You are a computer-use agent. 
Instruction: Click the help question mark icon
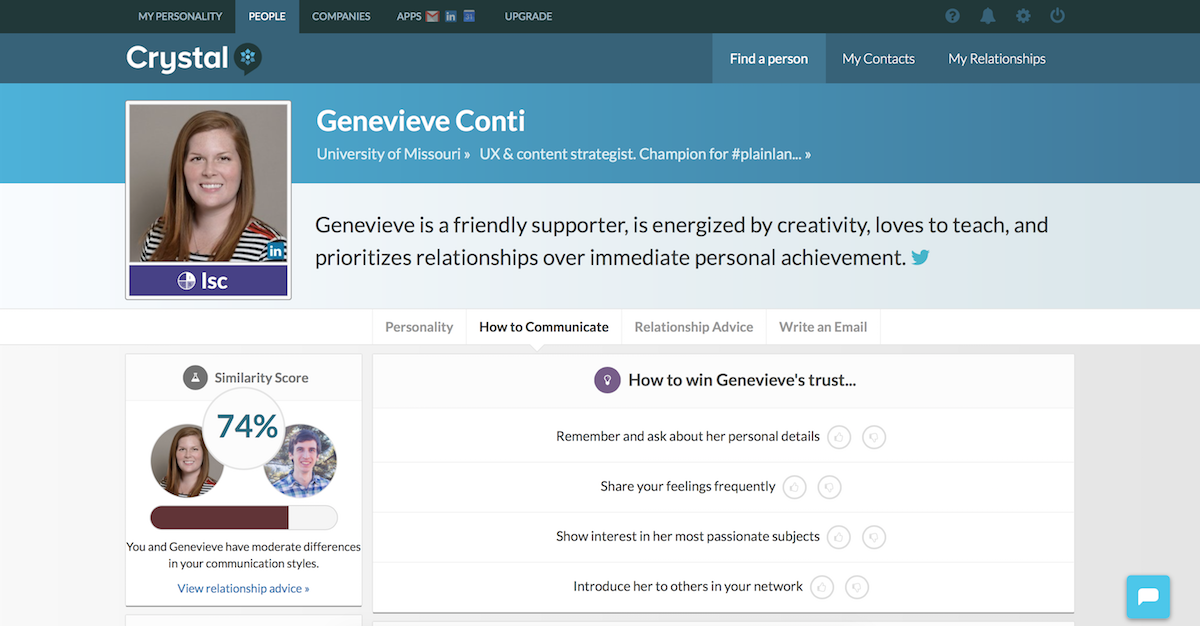click(x=953, y=16)
